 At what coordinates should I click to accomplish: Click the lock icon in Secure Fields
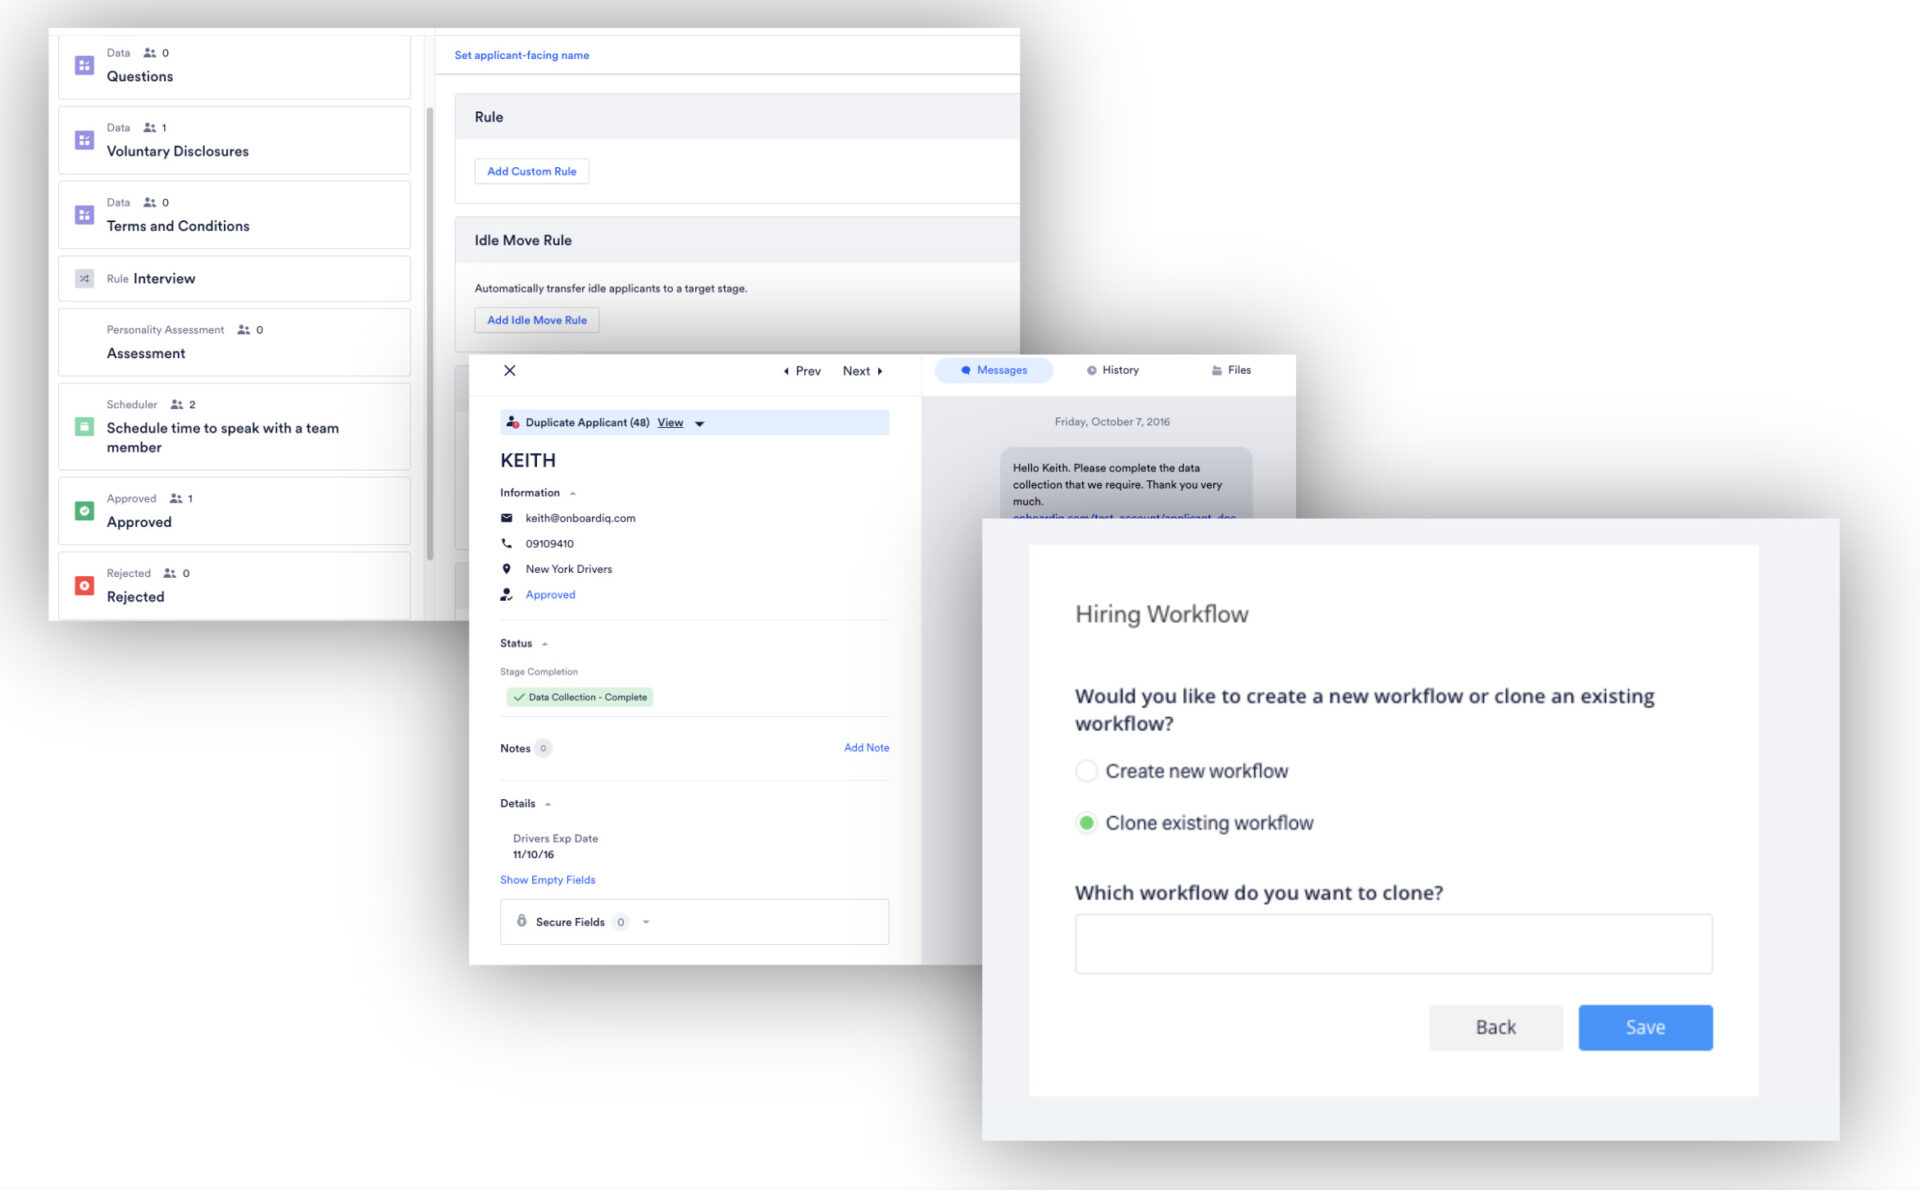(521, 921)
